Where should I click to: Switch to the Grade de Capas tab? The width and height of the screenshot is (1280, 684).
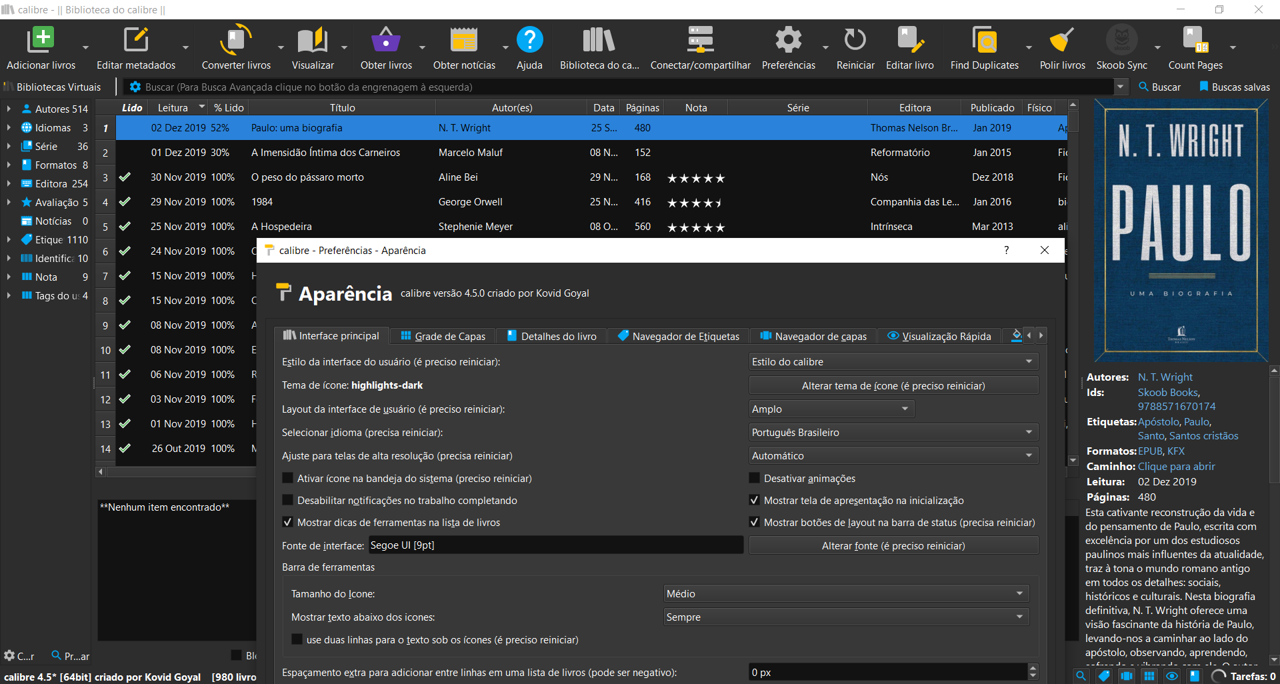coord(442,336)
